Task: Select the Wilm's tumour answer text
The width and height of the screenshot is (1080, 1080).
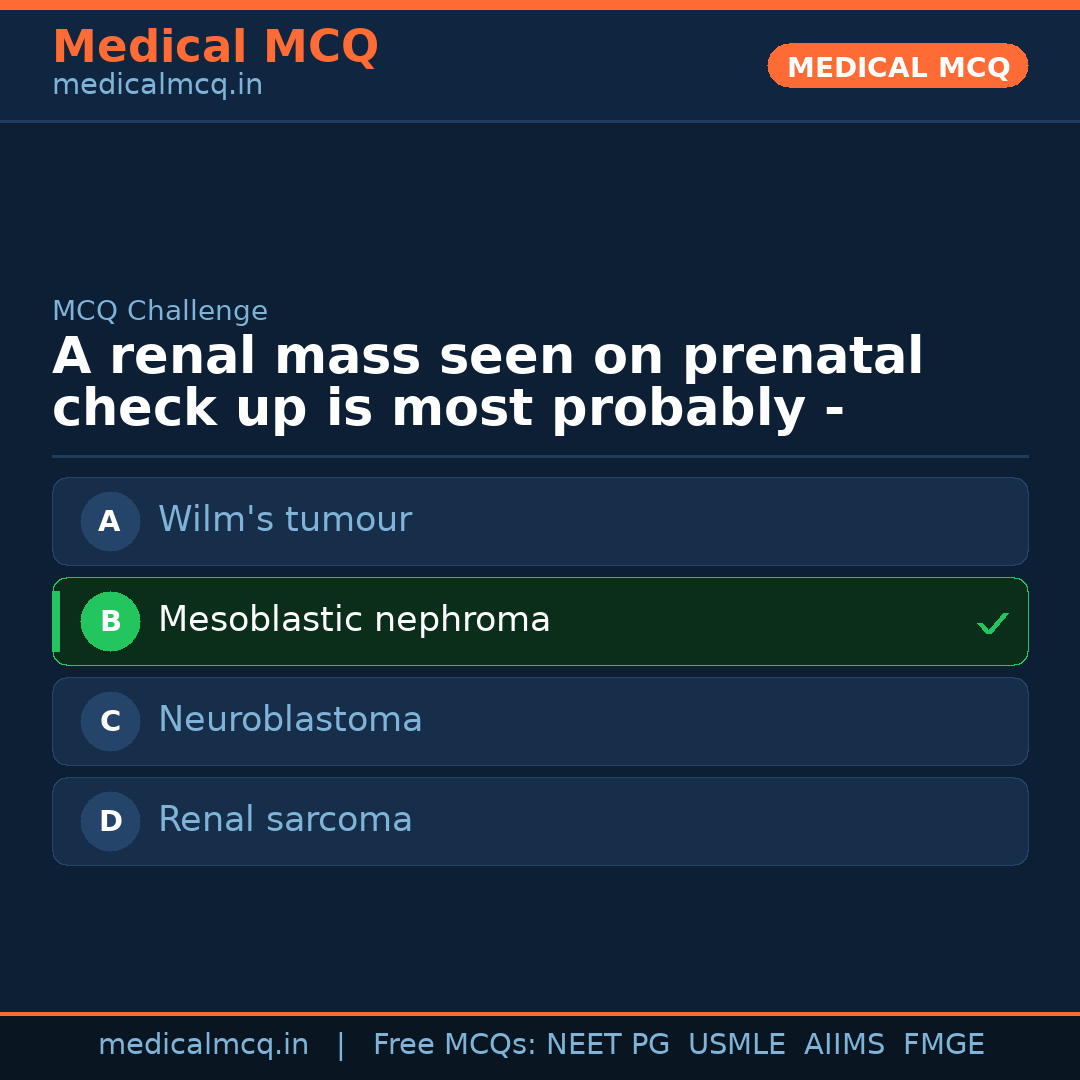Action: tap(285, 520)
